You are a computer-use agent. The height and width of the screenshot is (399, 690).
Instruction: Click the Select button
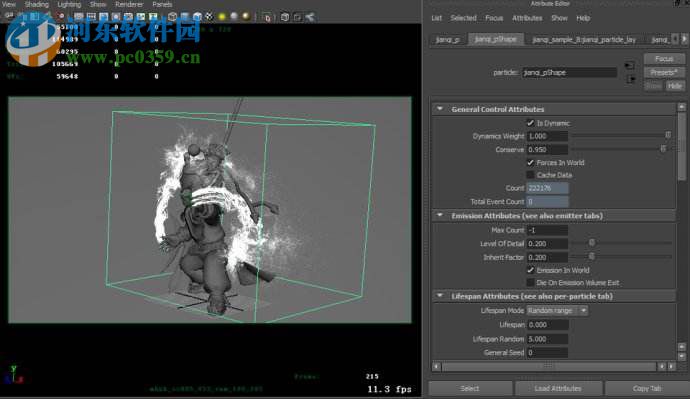470,388
